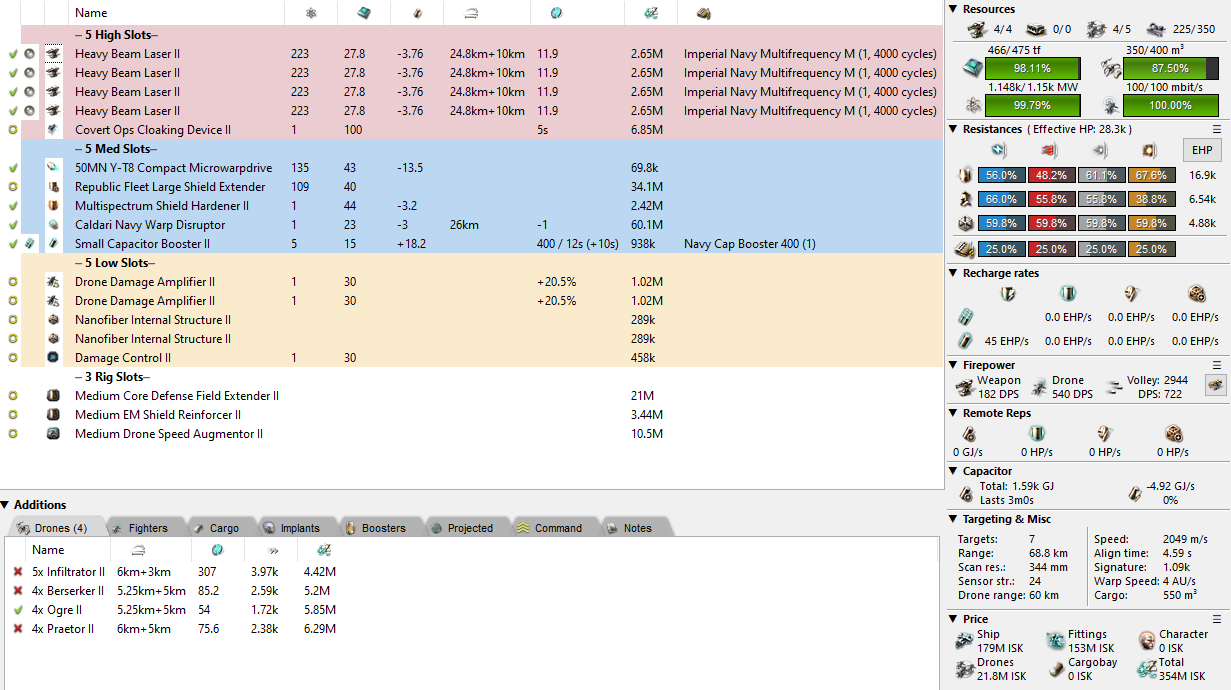Collapse the Resources panel

[954, 9]
